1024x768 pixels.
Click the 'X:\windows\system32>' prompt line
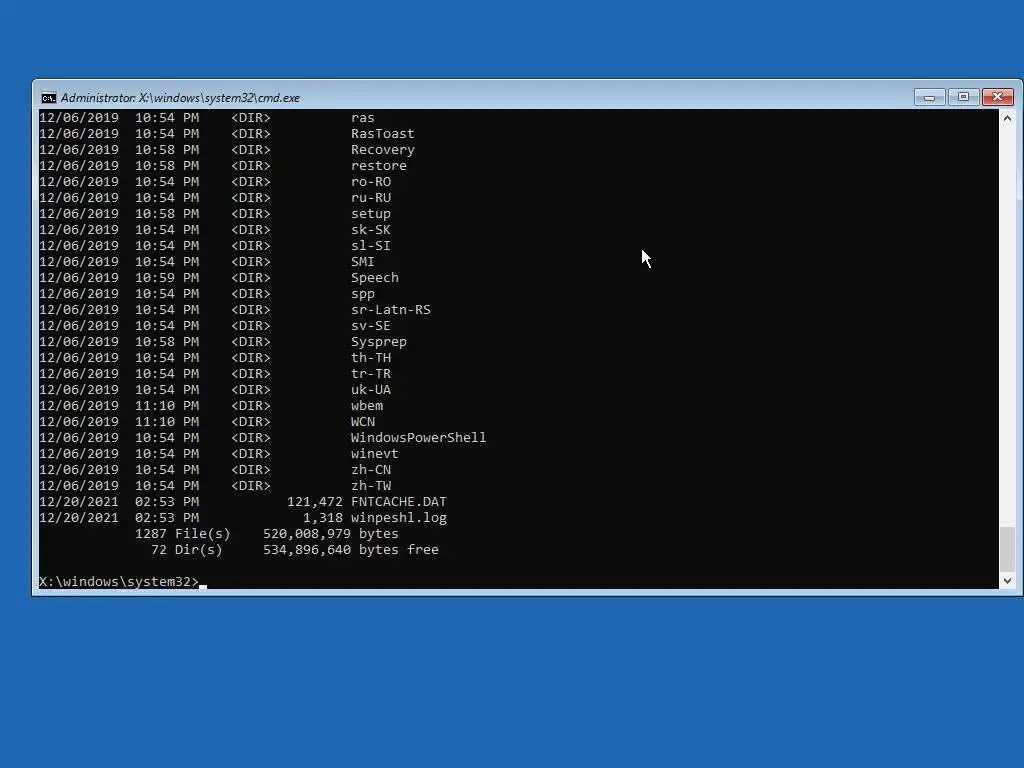tap(119, 581)
